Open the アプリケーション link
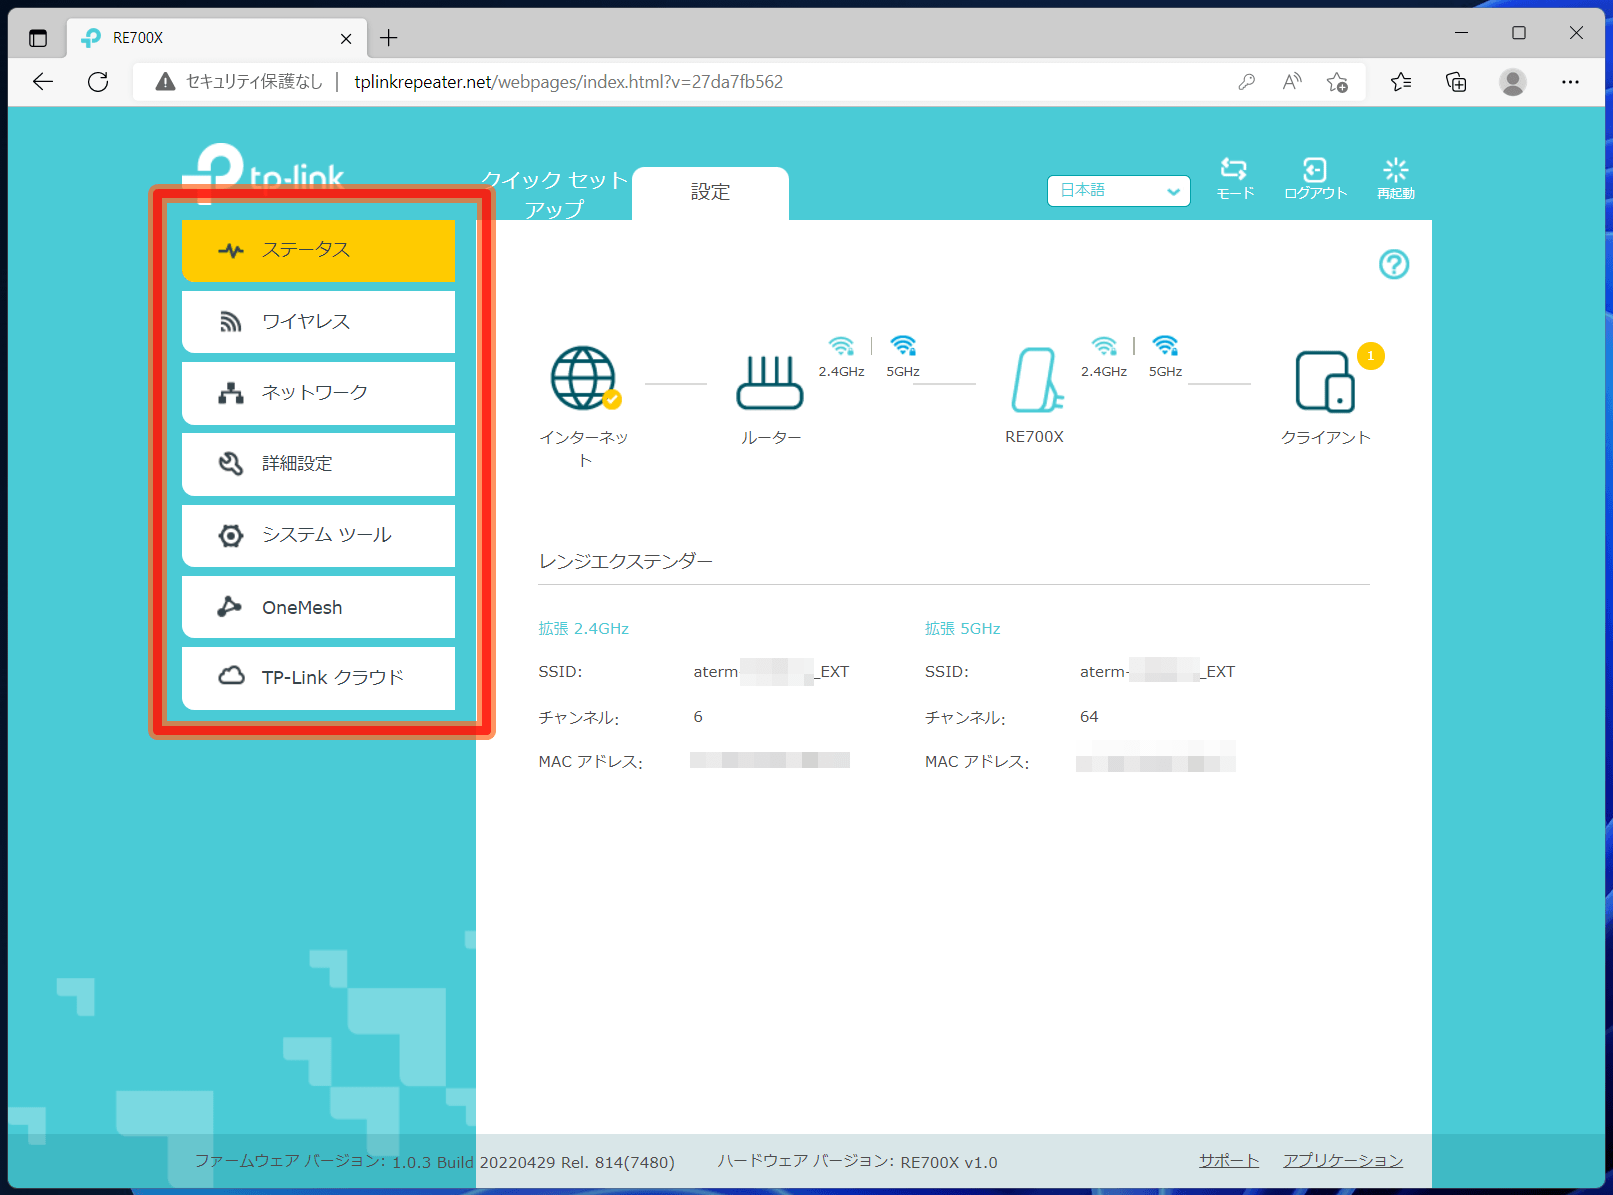The image size is (1613, 1195). pos(1343,1161)
